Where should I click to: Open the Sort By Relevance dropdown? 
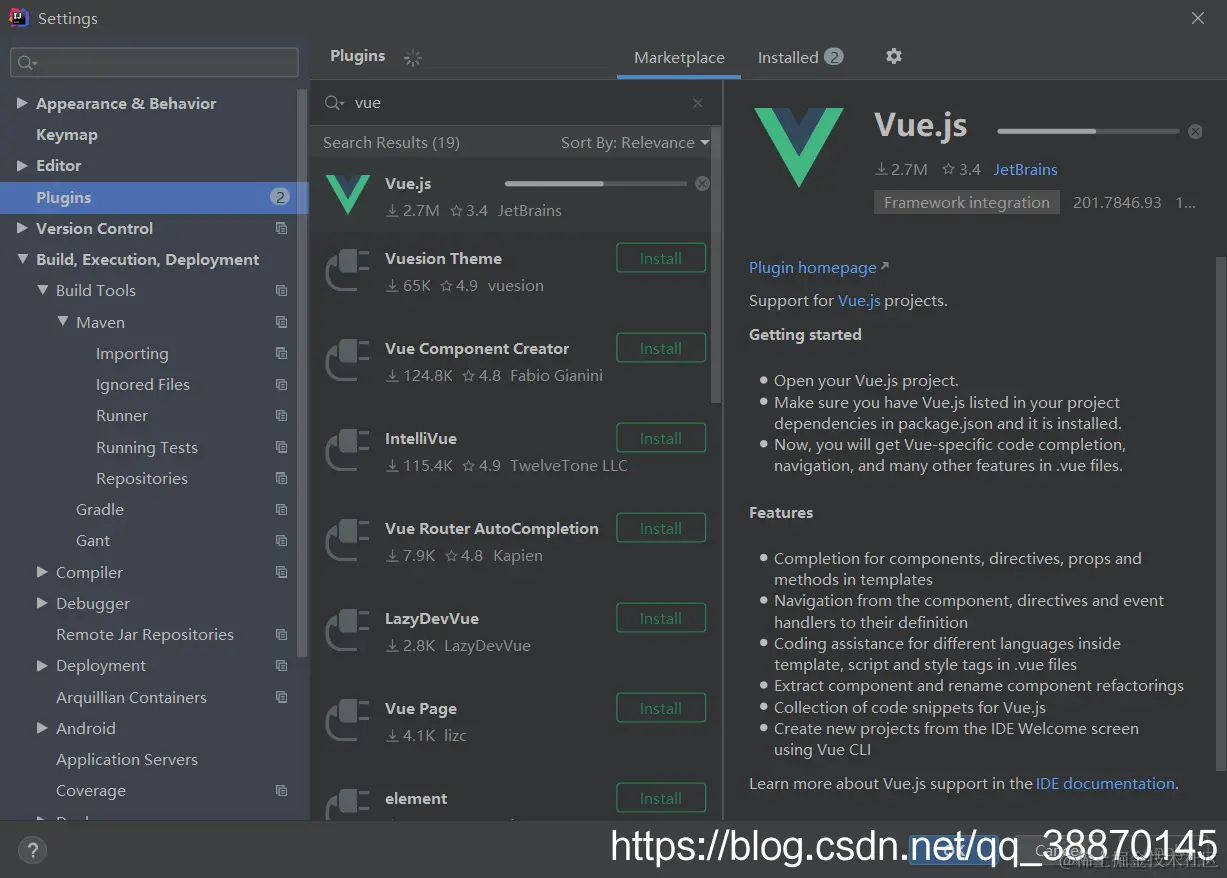click(x=635, y=142)
